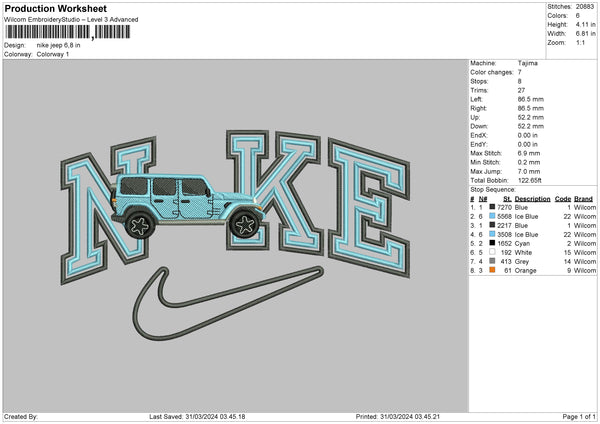Viewport: 600px width, 424px height.
Task: Select the Grey swatch in the 413 row
Action: point(492,261)
